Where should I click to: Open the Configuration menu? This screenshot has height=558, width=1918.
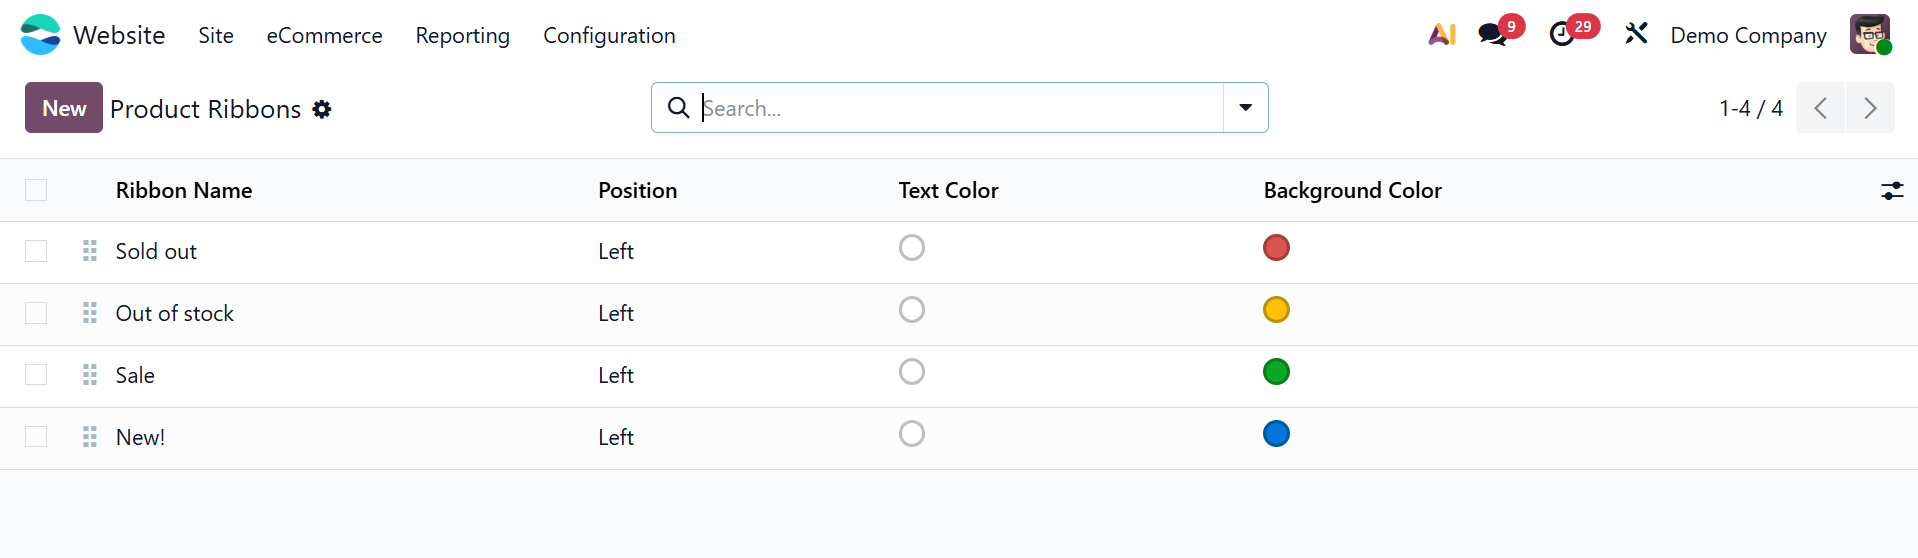tap(609, 36)
